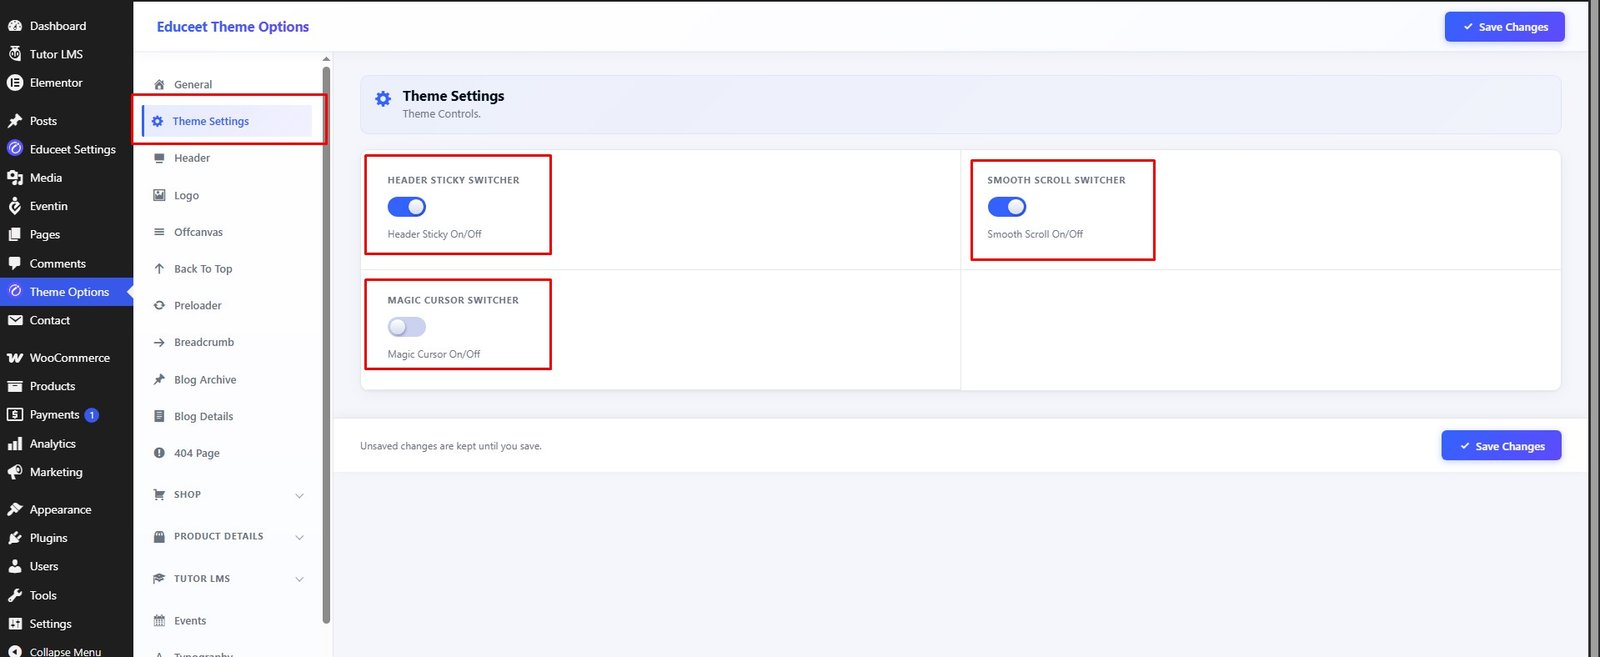Click the top Save Changes button
The width and height of the screenshot is (1600, 657).
click(1504, 27)
